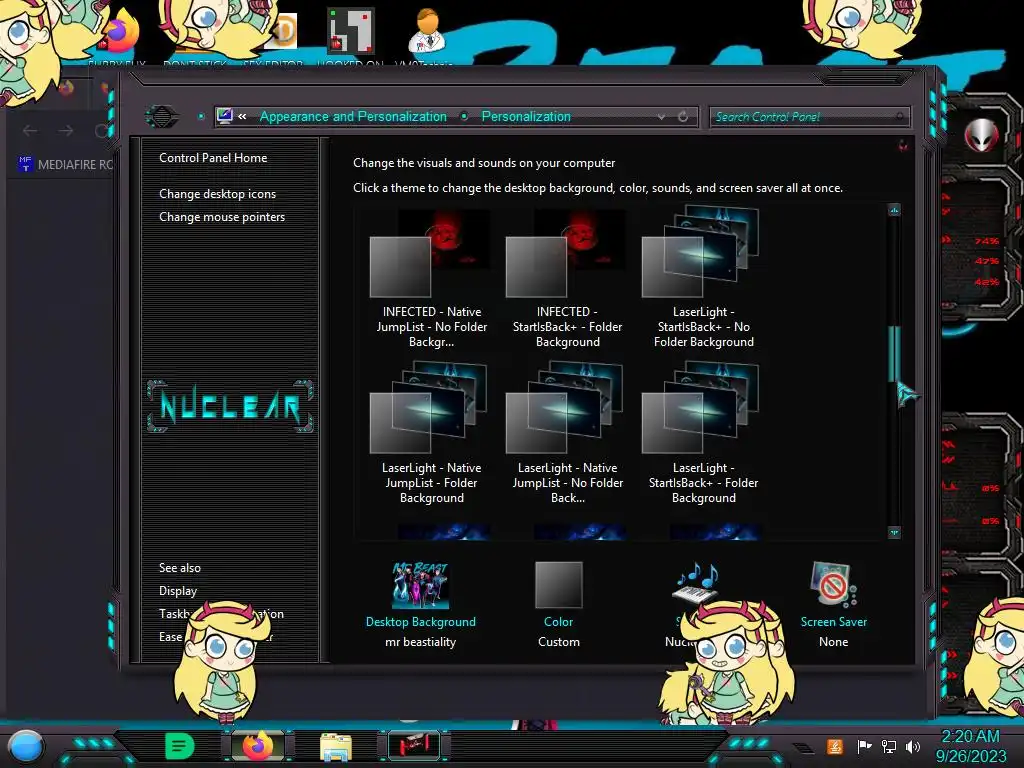Click the theme list scroll-up arrow
Image resolution: width=1024 pixels, height=768 pixels.
pos(894,210)
